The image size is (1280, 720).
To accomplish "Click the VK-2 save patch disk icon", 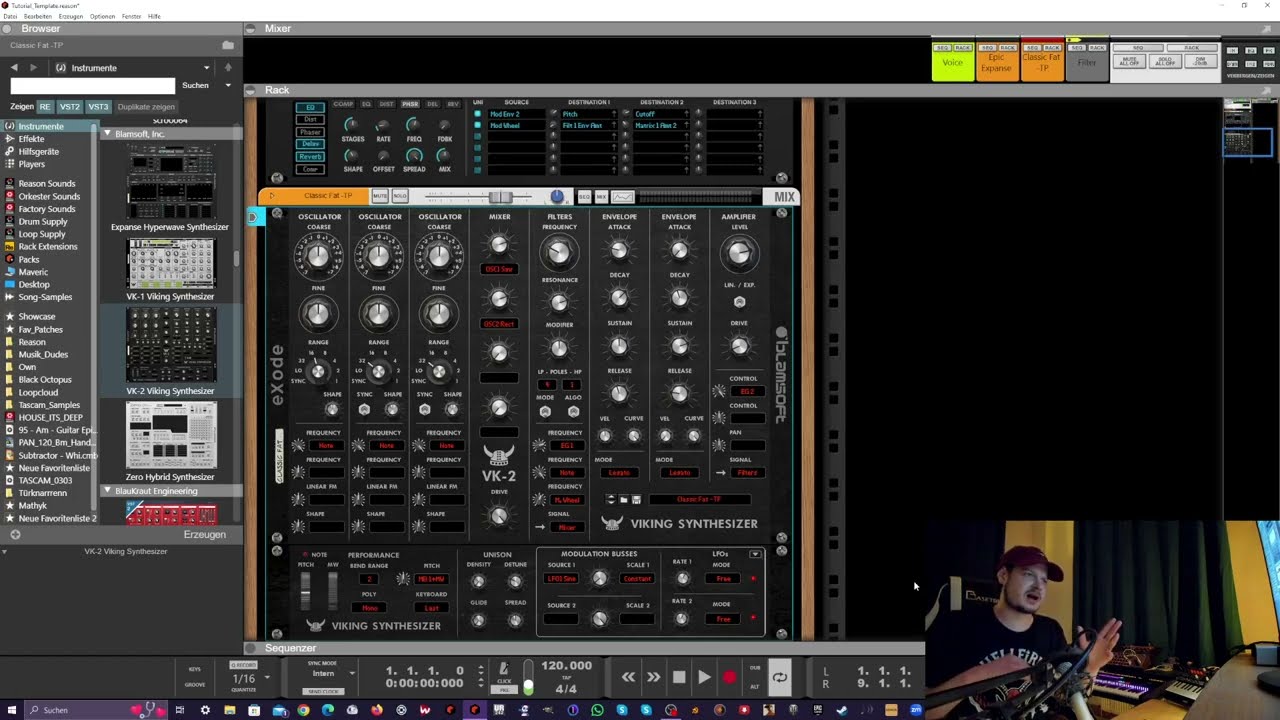I will tap(636, 499).
